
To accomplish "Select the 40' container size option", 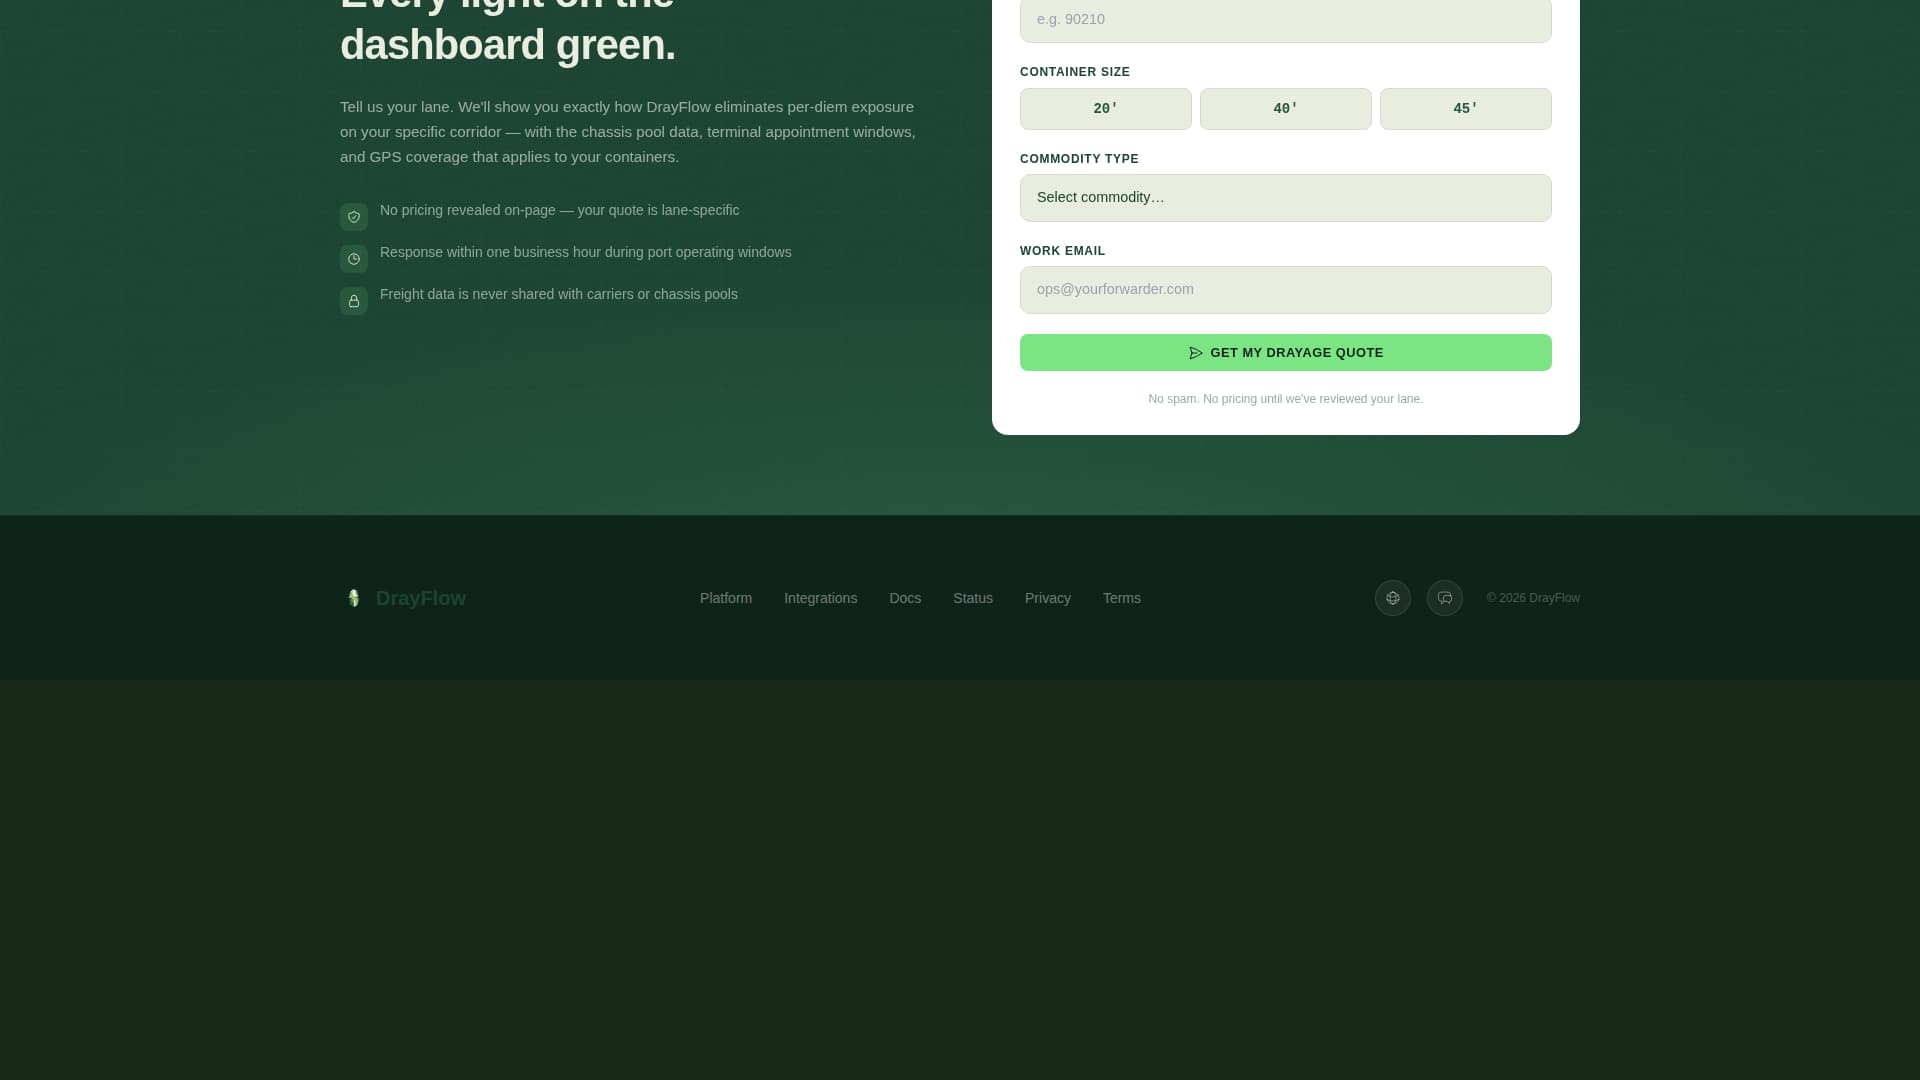I will click(1286, 109).
